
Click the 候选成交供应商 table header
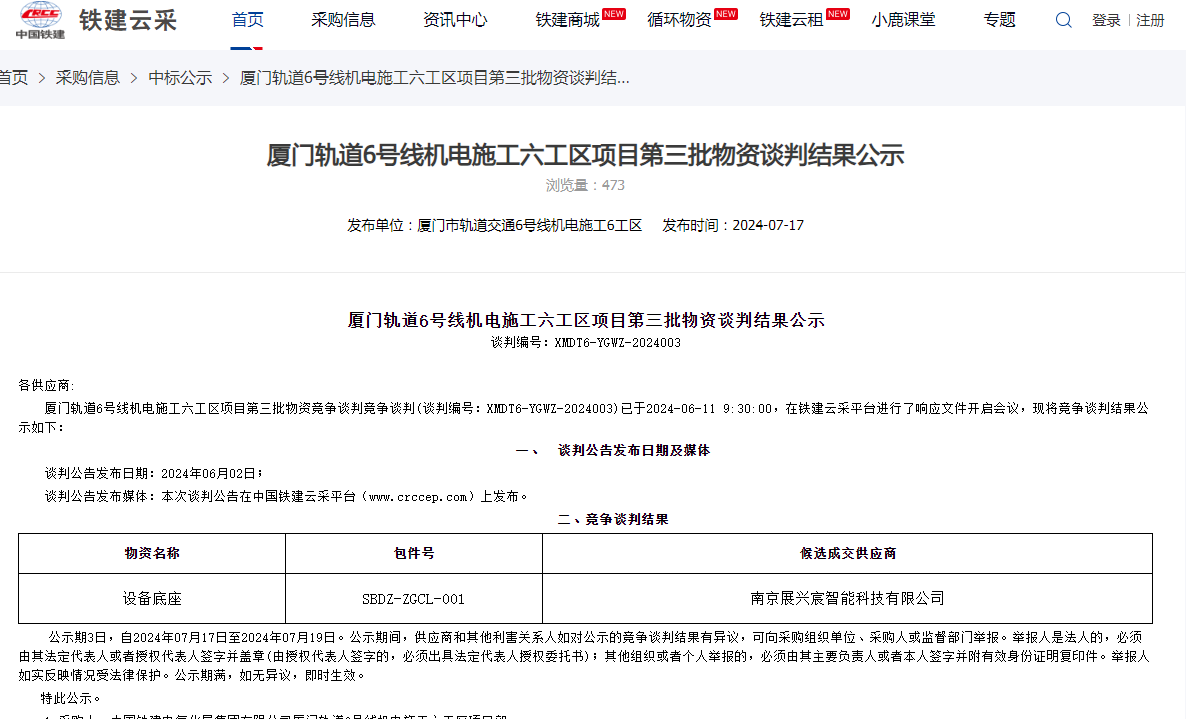click(x=848, y=553)
